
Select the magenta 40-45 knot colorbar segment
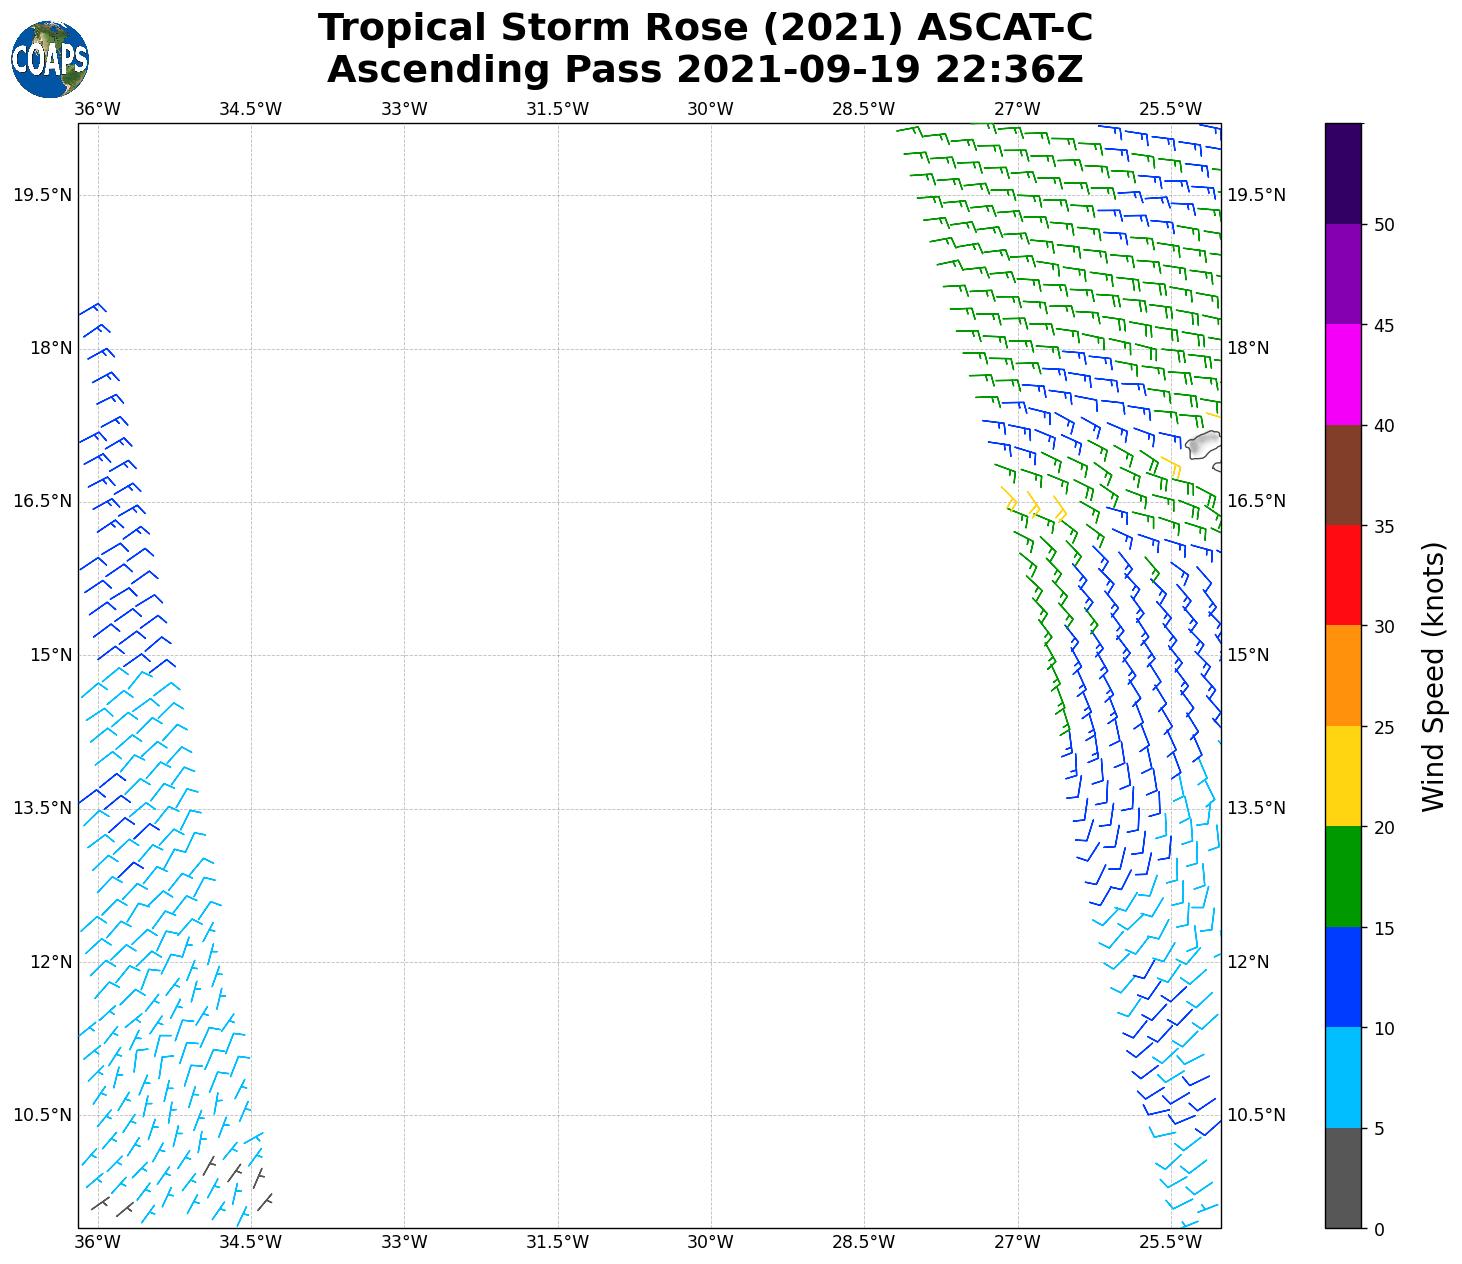[x=1342, y=374]
